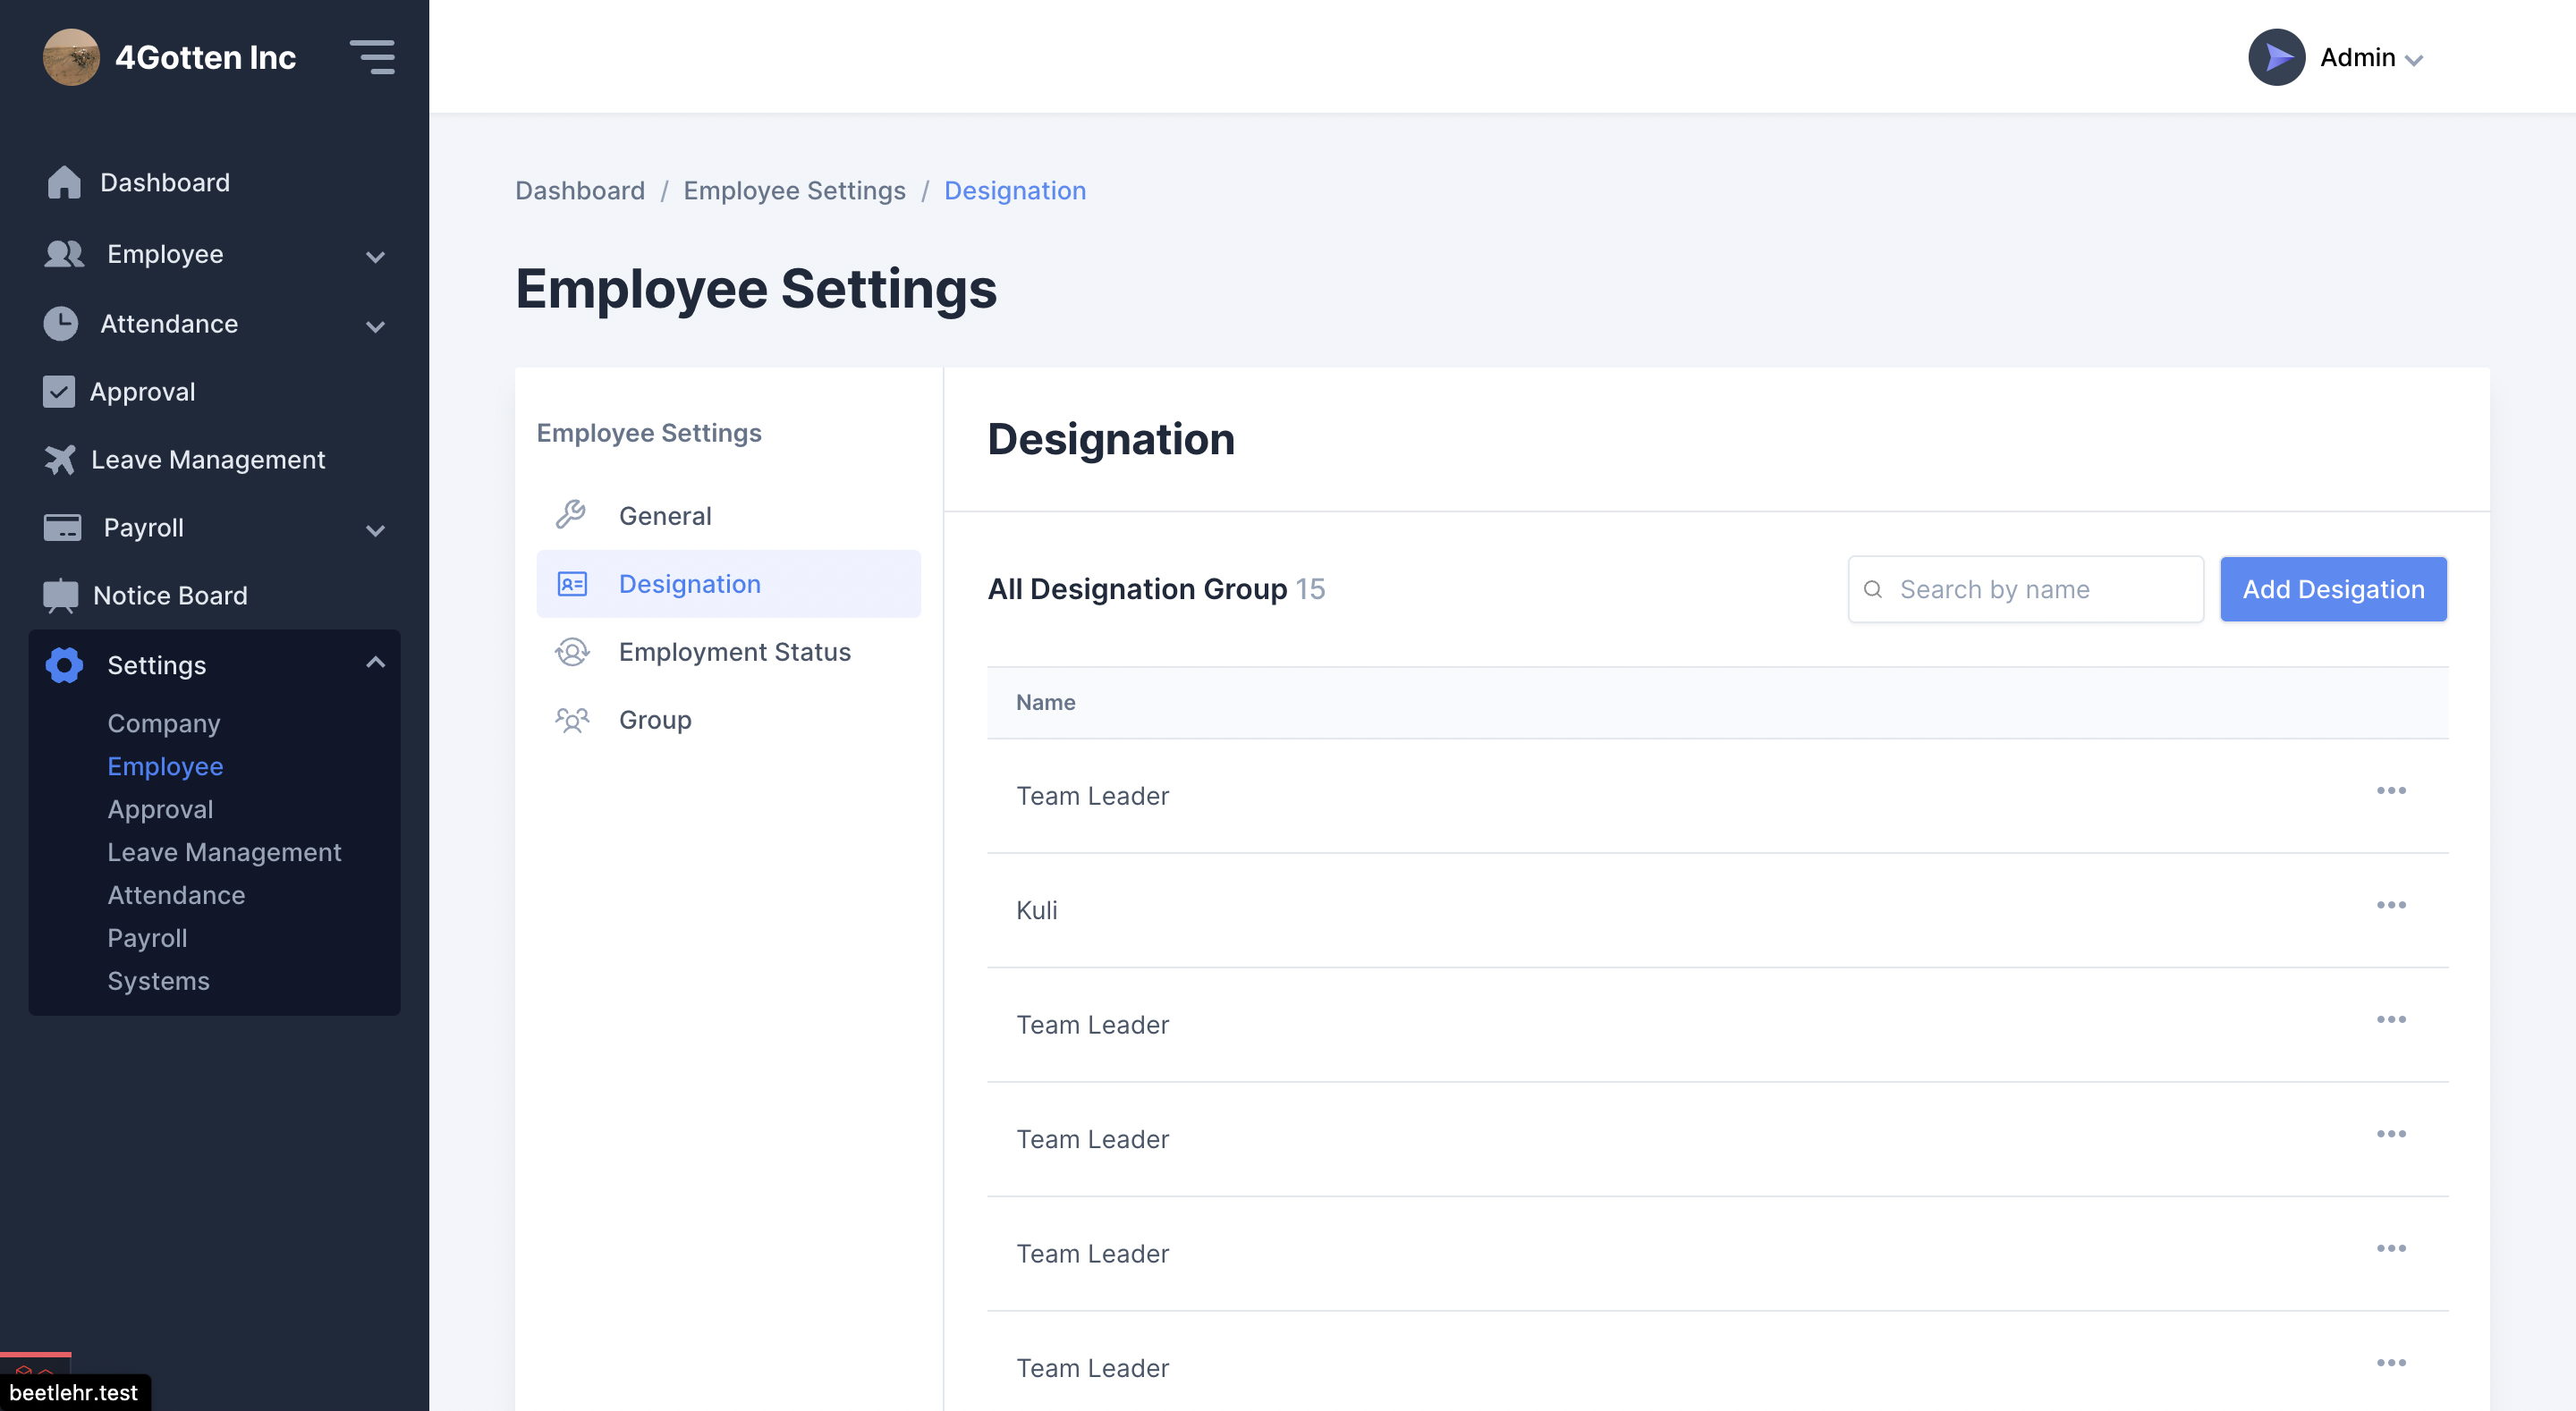Expand the Payroll sidebar menu chevron
Screen dimensions: 2576x1411
point(375,530)
